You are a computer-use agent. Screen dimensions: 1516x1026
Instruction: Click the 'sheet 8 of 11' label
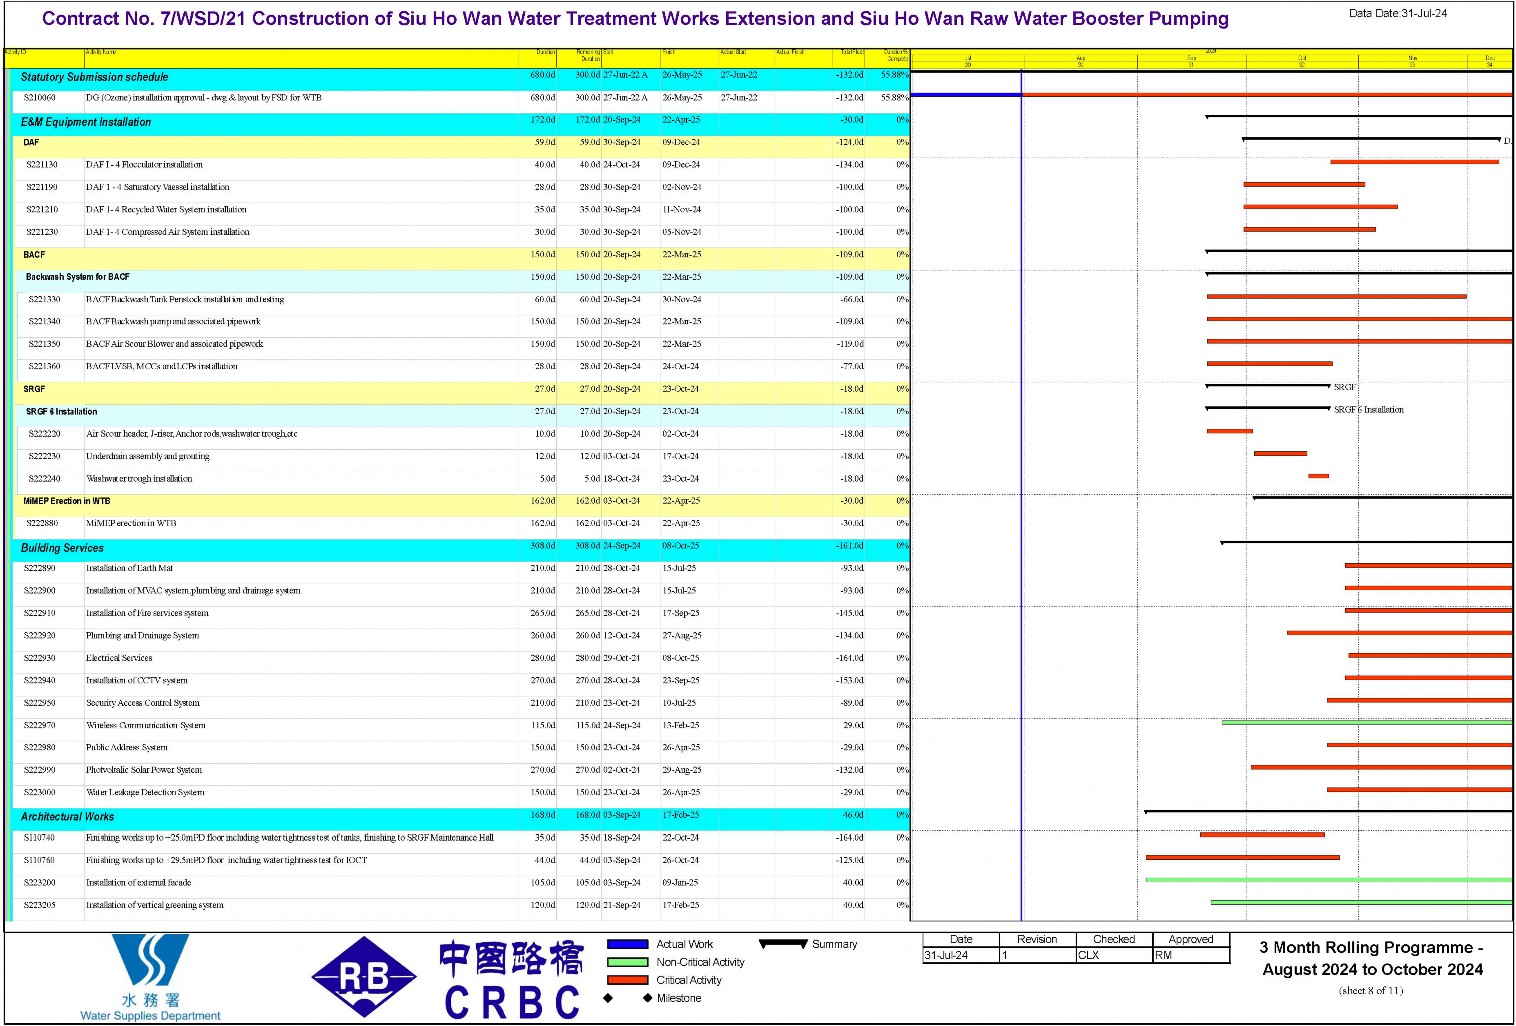tap(1371, 991)
